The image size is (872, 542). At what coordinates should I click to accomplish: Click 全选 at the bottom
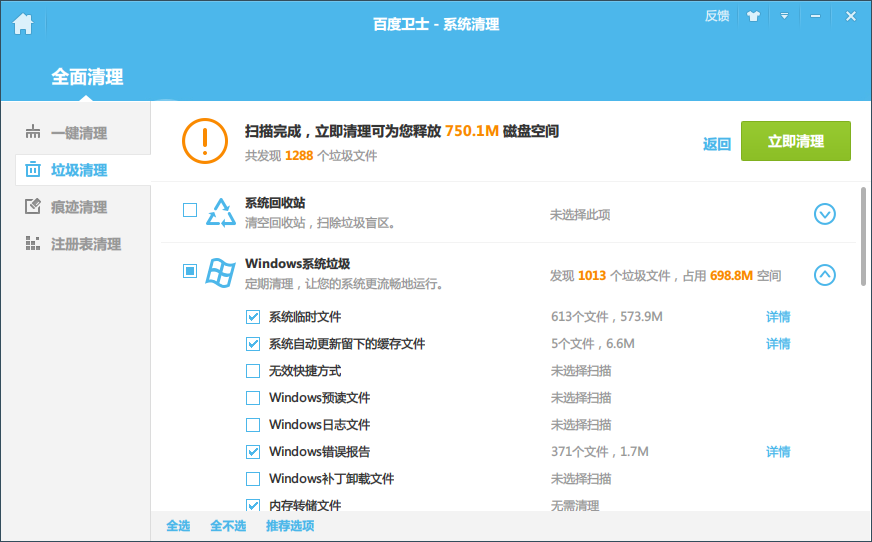point(178,526)
